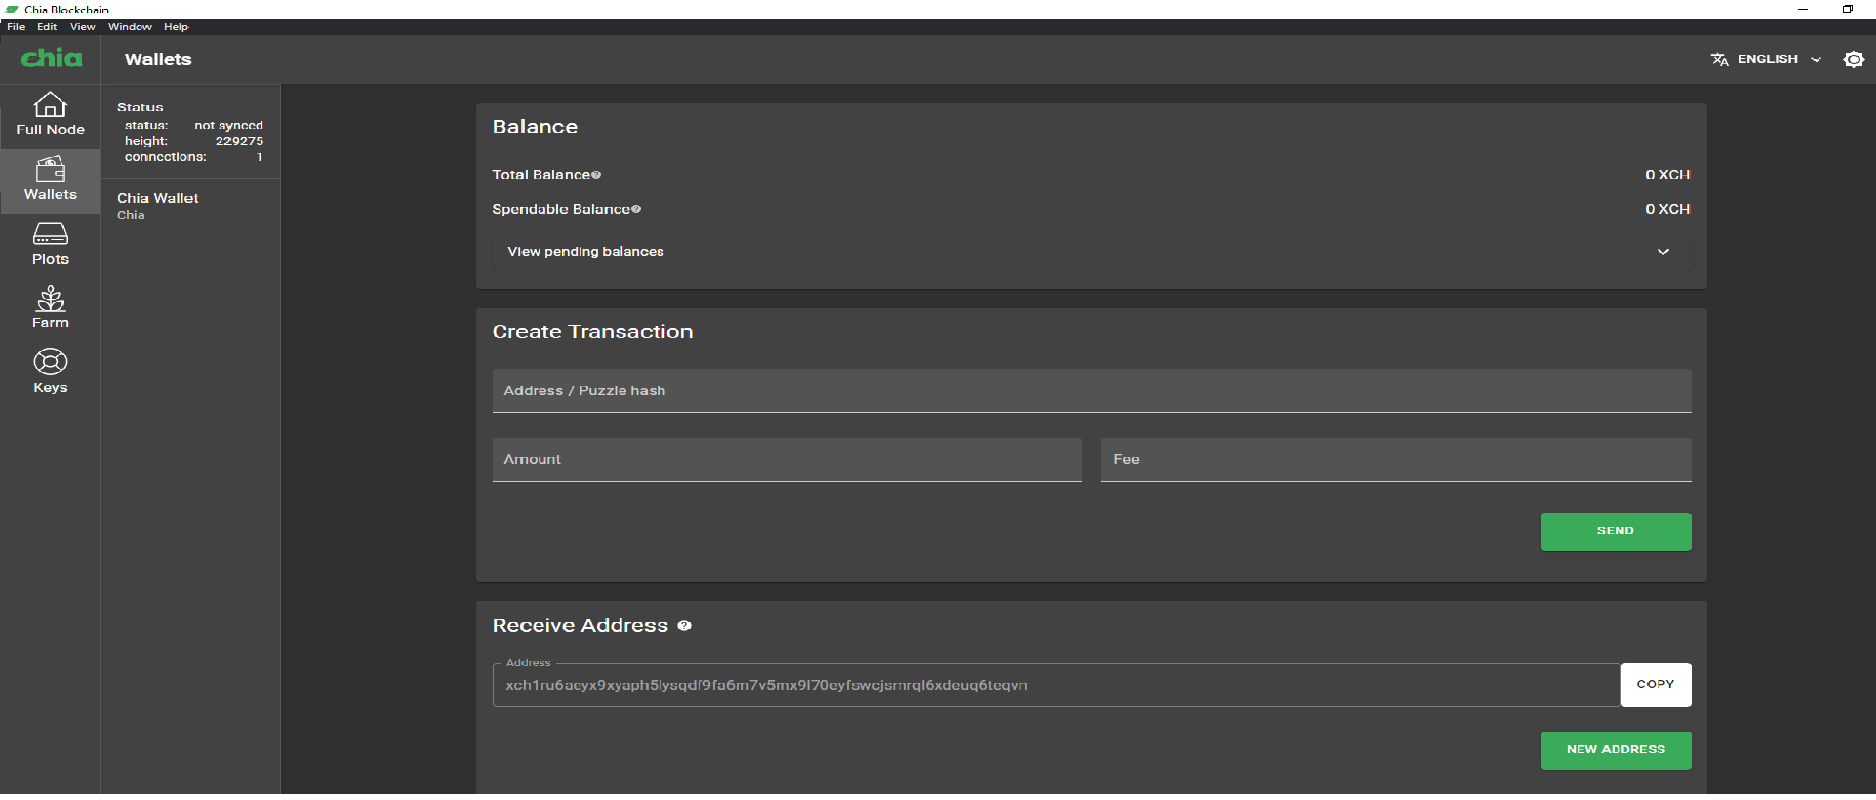1876x800 pixels.
Task: Click the Balance heading
Action: point(535,127)
